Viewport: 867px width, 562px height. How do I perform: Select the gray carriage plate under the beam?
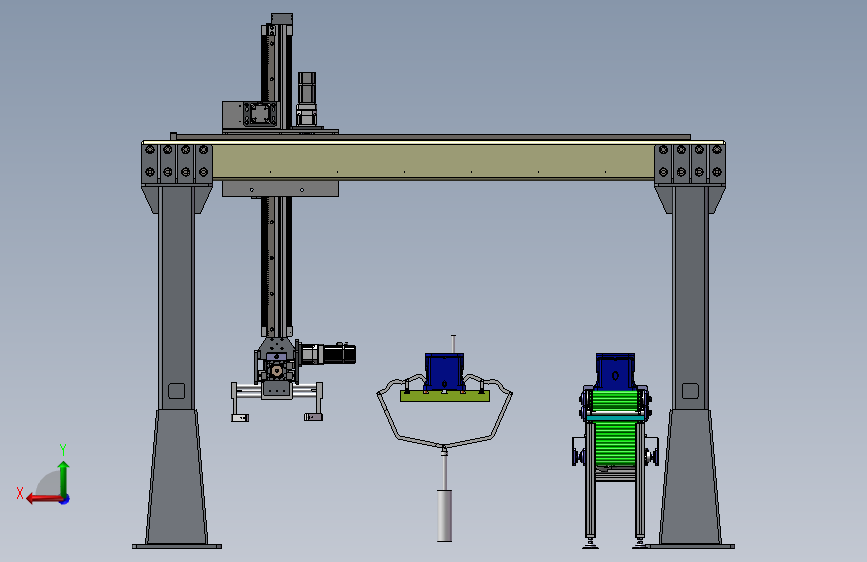pos(280,188)
